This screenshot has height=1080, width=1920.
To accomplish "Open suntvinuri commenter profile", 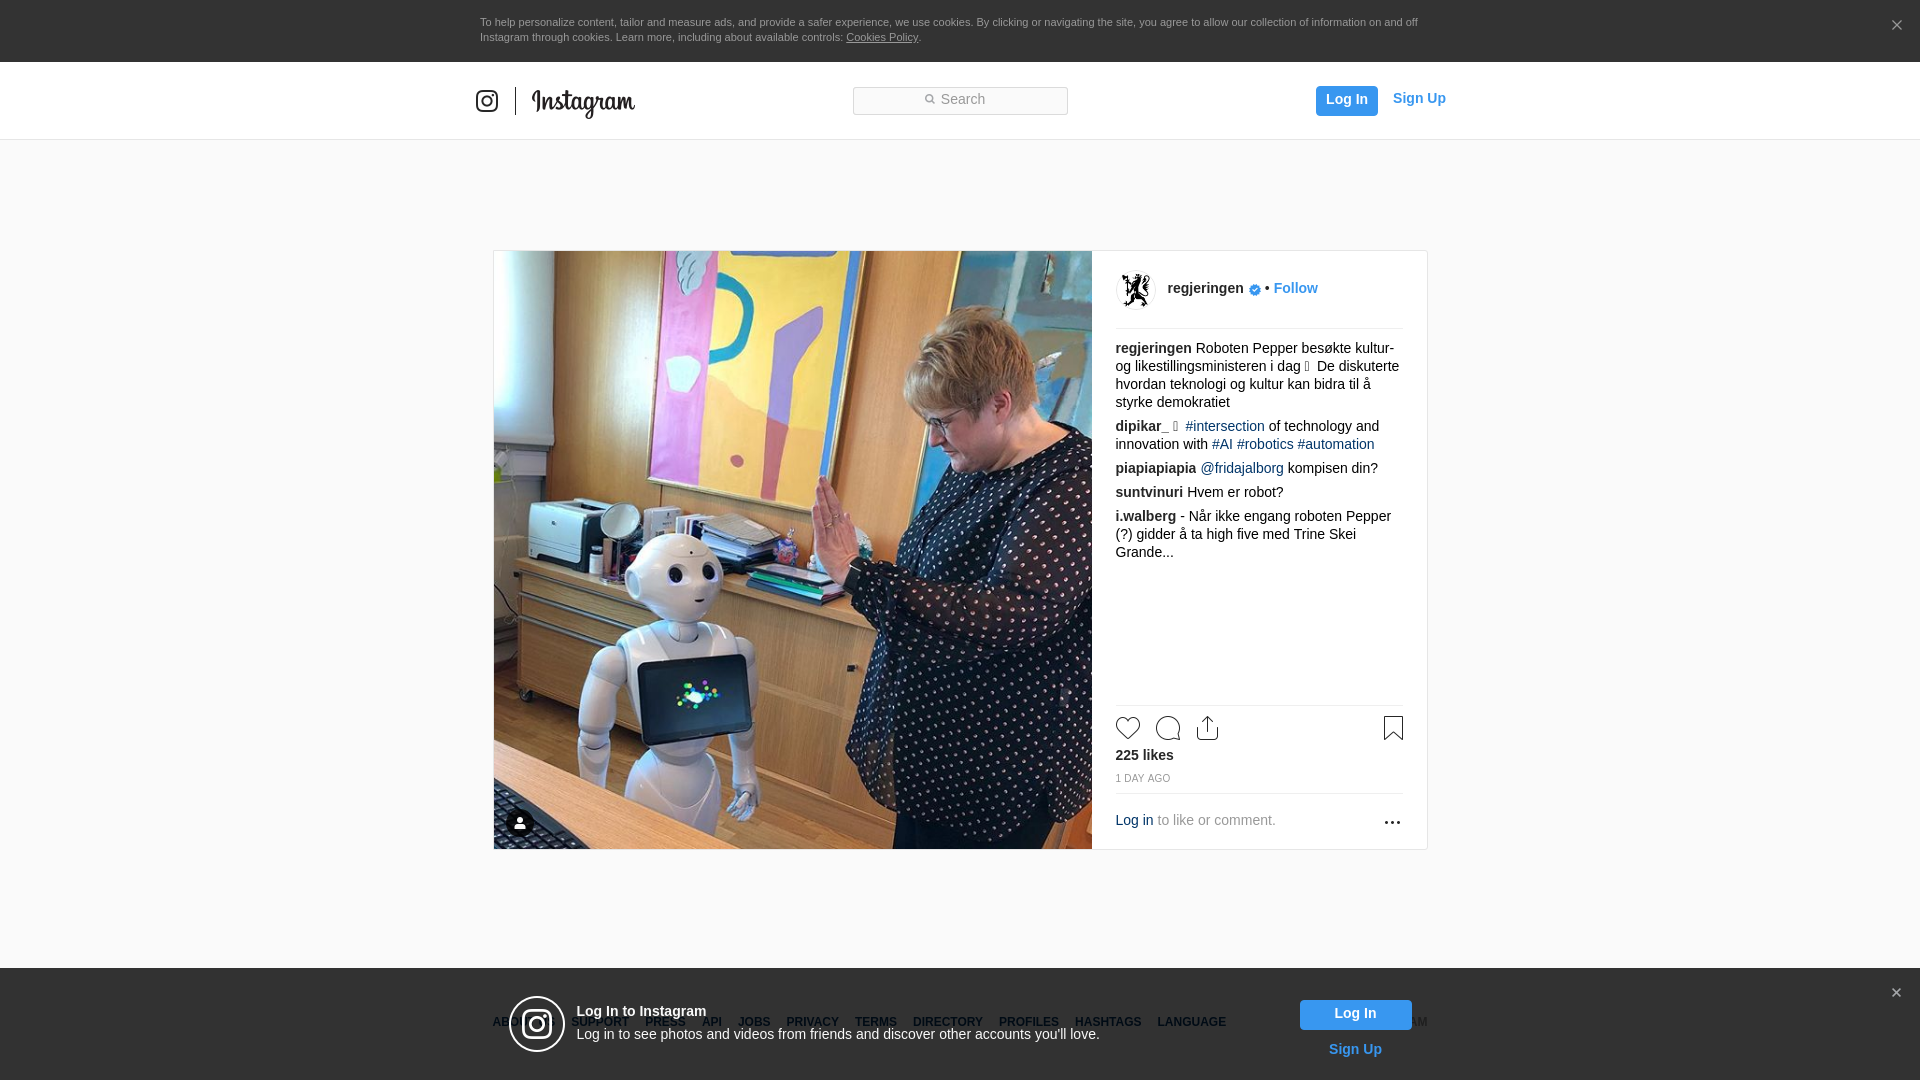I will pyautogui.click(x=1149, y=492).
